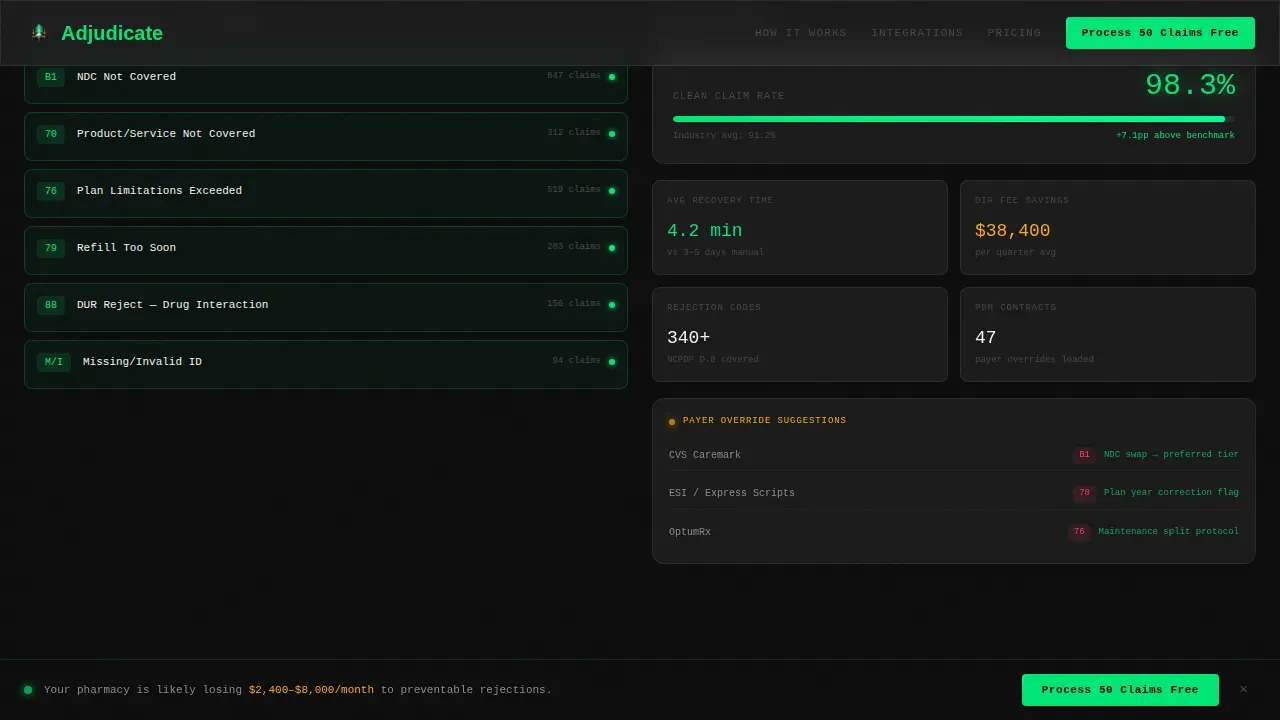Click the green indicator dot in bottom banner
Image resolution: width=1280 pixels, height=720 pixels.
(28, 690)
